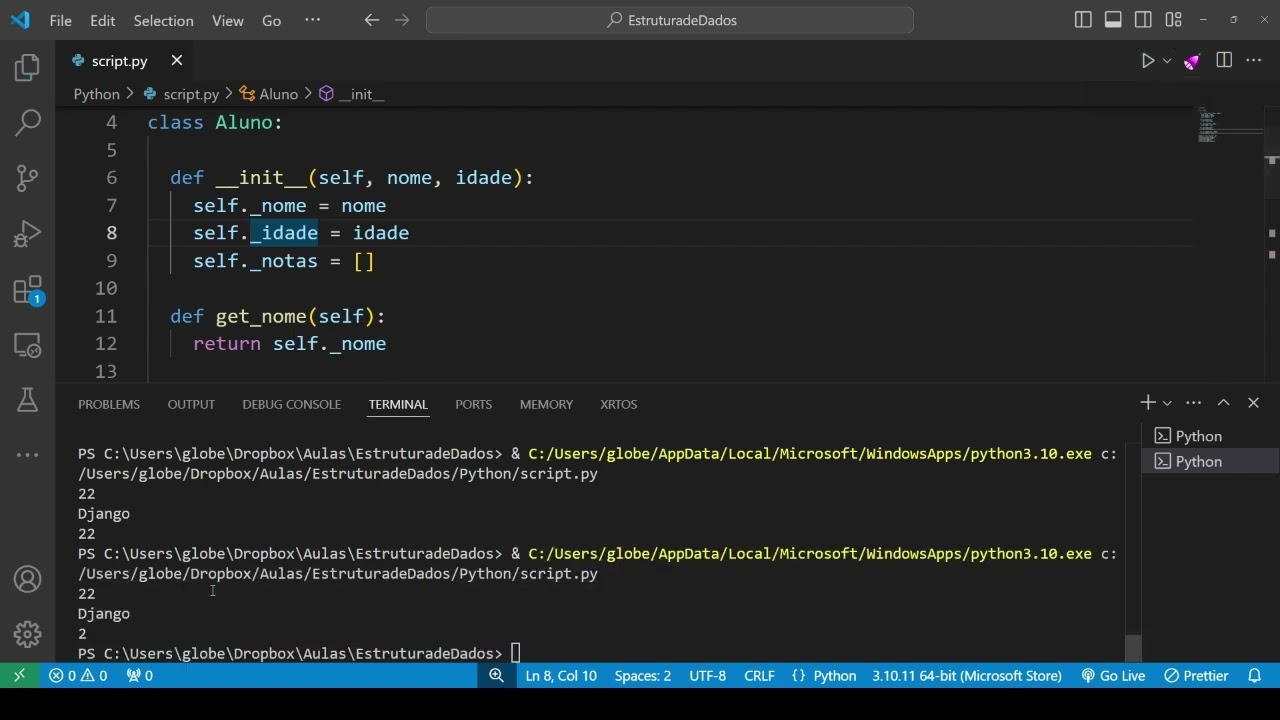
Task: Open the Go menu
Action: click(x=271, y=20)
